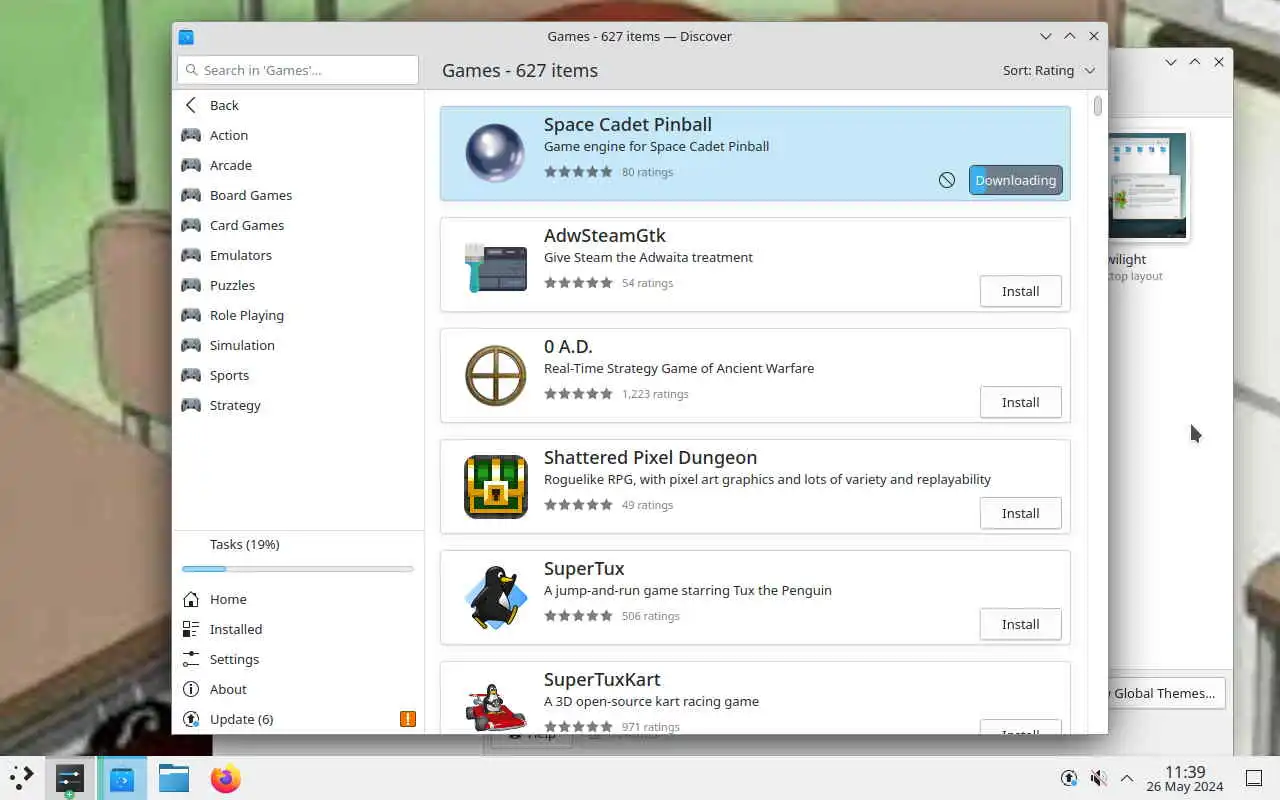Click the gamepad icon beside Board Games
This screenshot has width=1280, height=800.
point(190,195)
